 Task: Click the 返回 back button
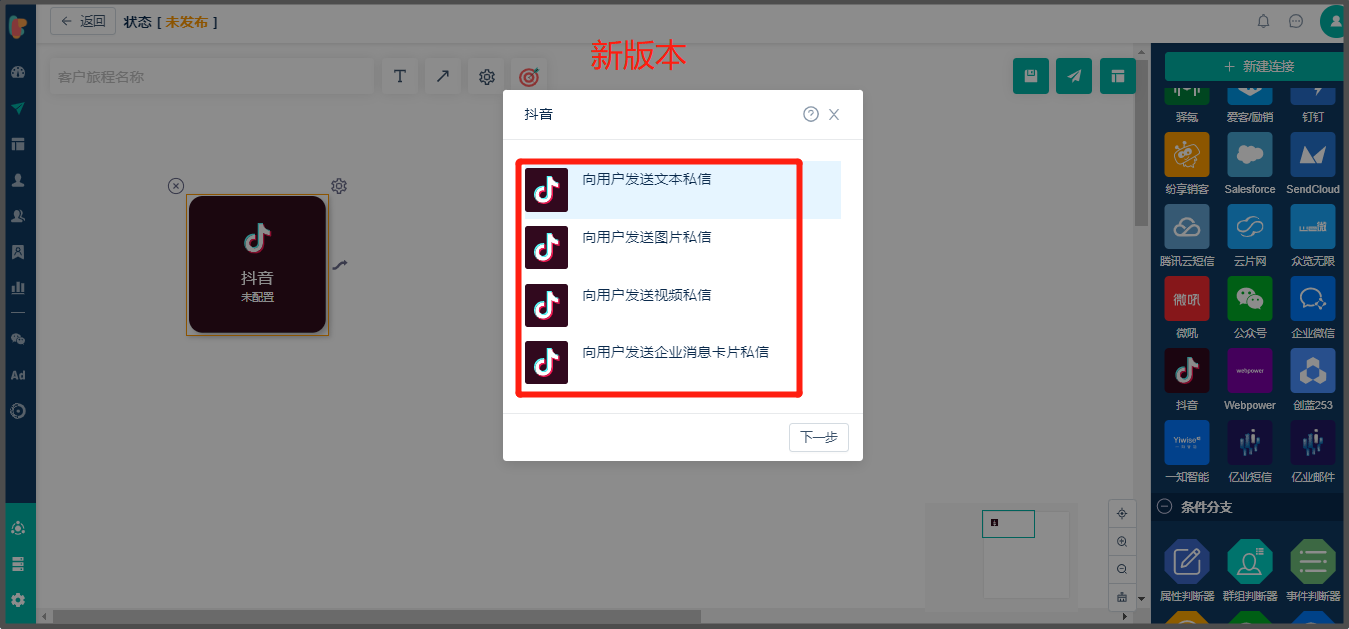(x=83, y=21)
